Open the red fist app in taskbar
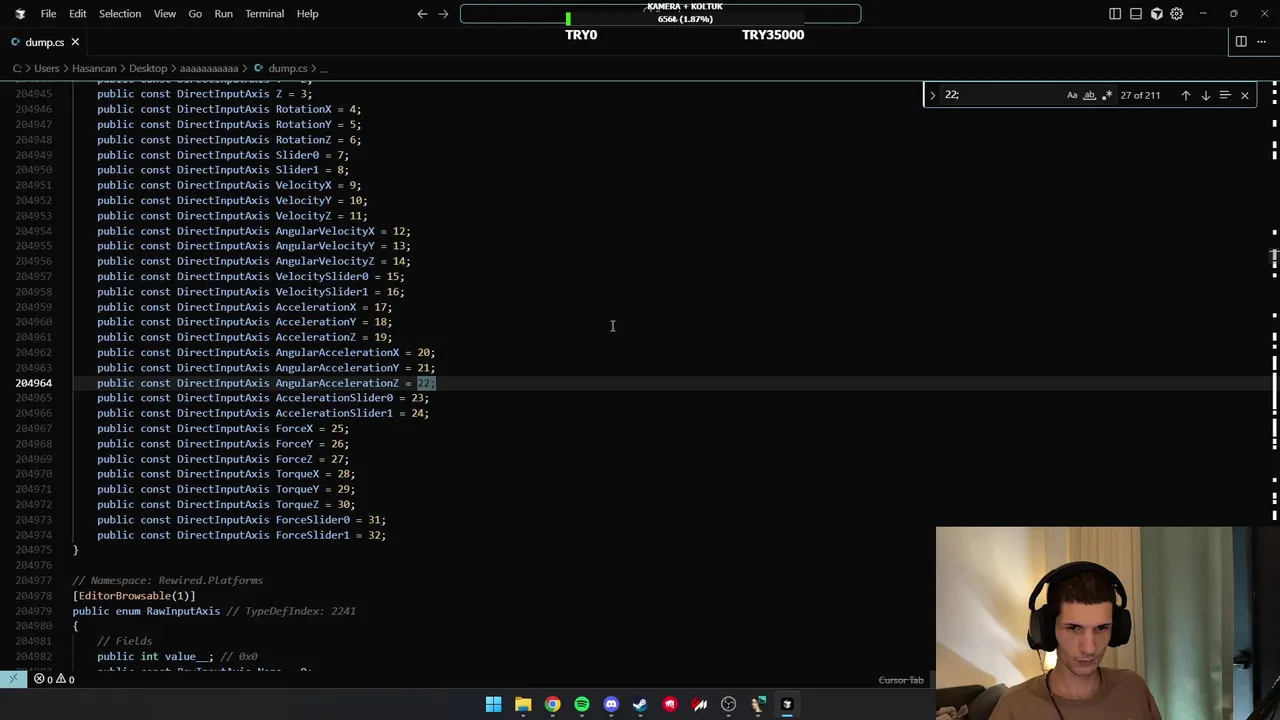The height and width of the screenshot is (720, 1280). click(670, 704)
